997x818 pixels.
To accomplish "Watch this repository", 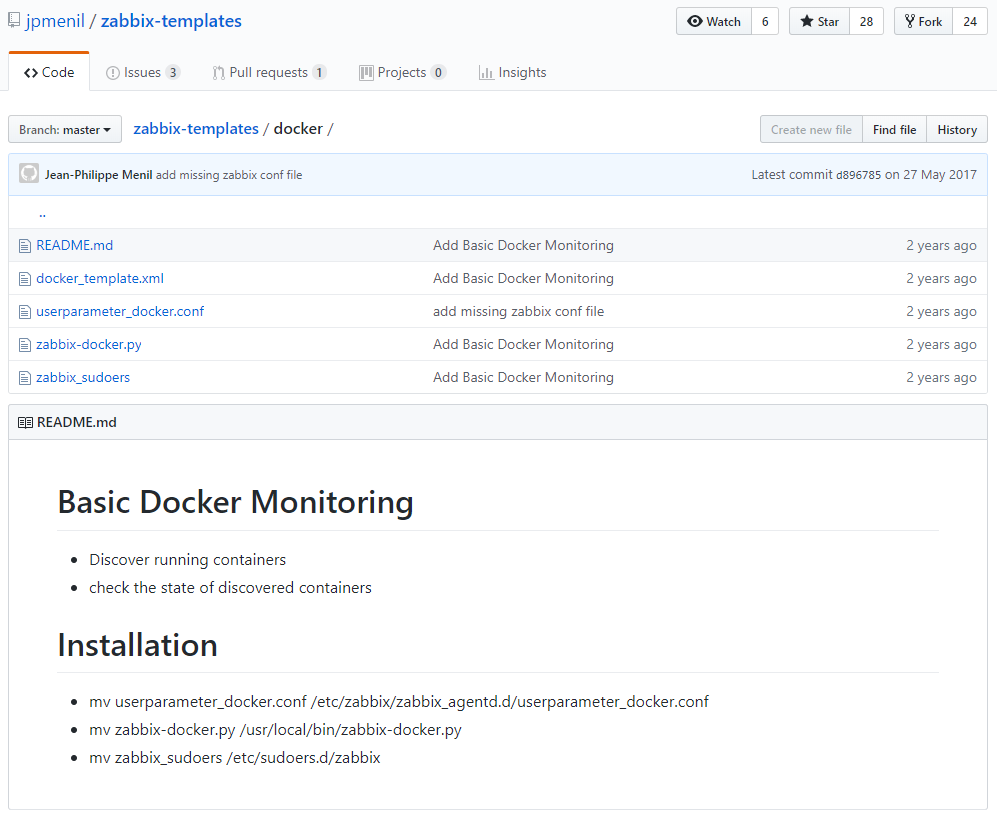I will point(714,22).
